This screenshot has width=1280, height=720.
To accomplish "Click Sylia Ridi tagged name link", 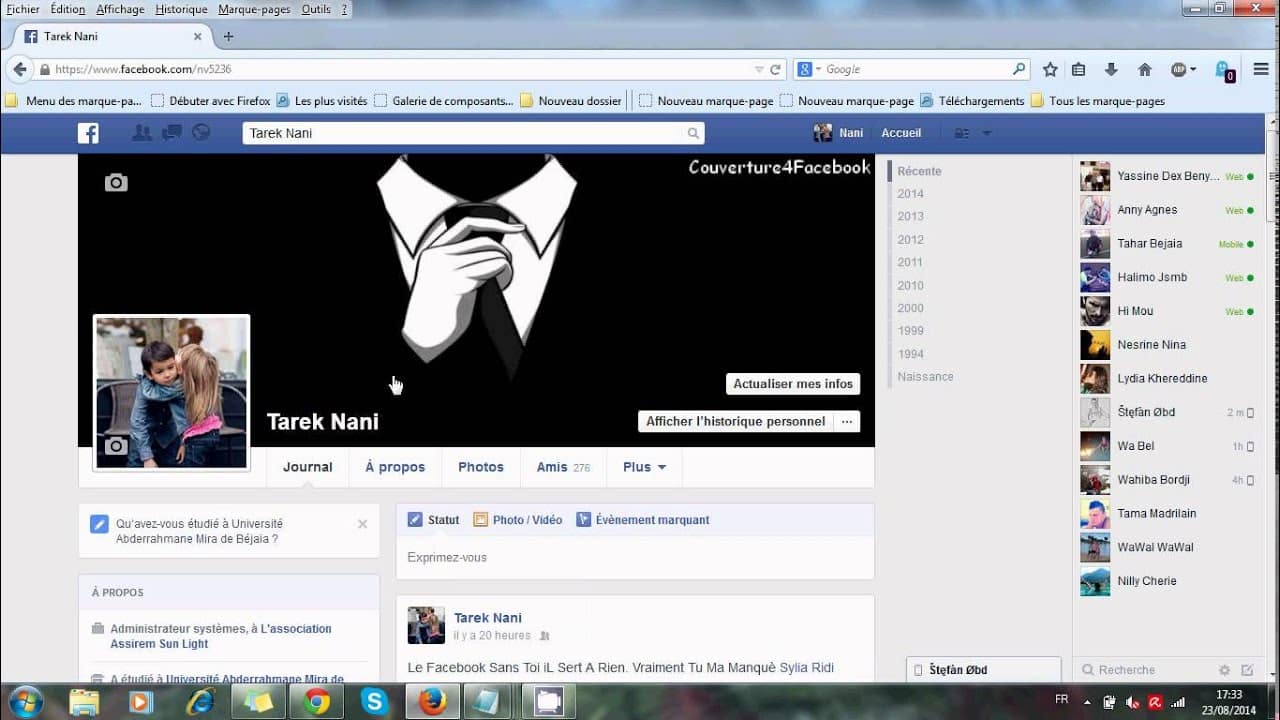I will (806, 668).
